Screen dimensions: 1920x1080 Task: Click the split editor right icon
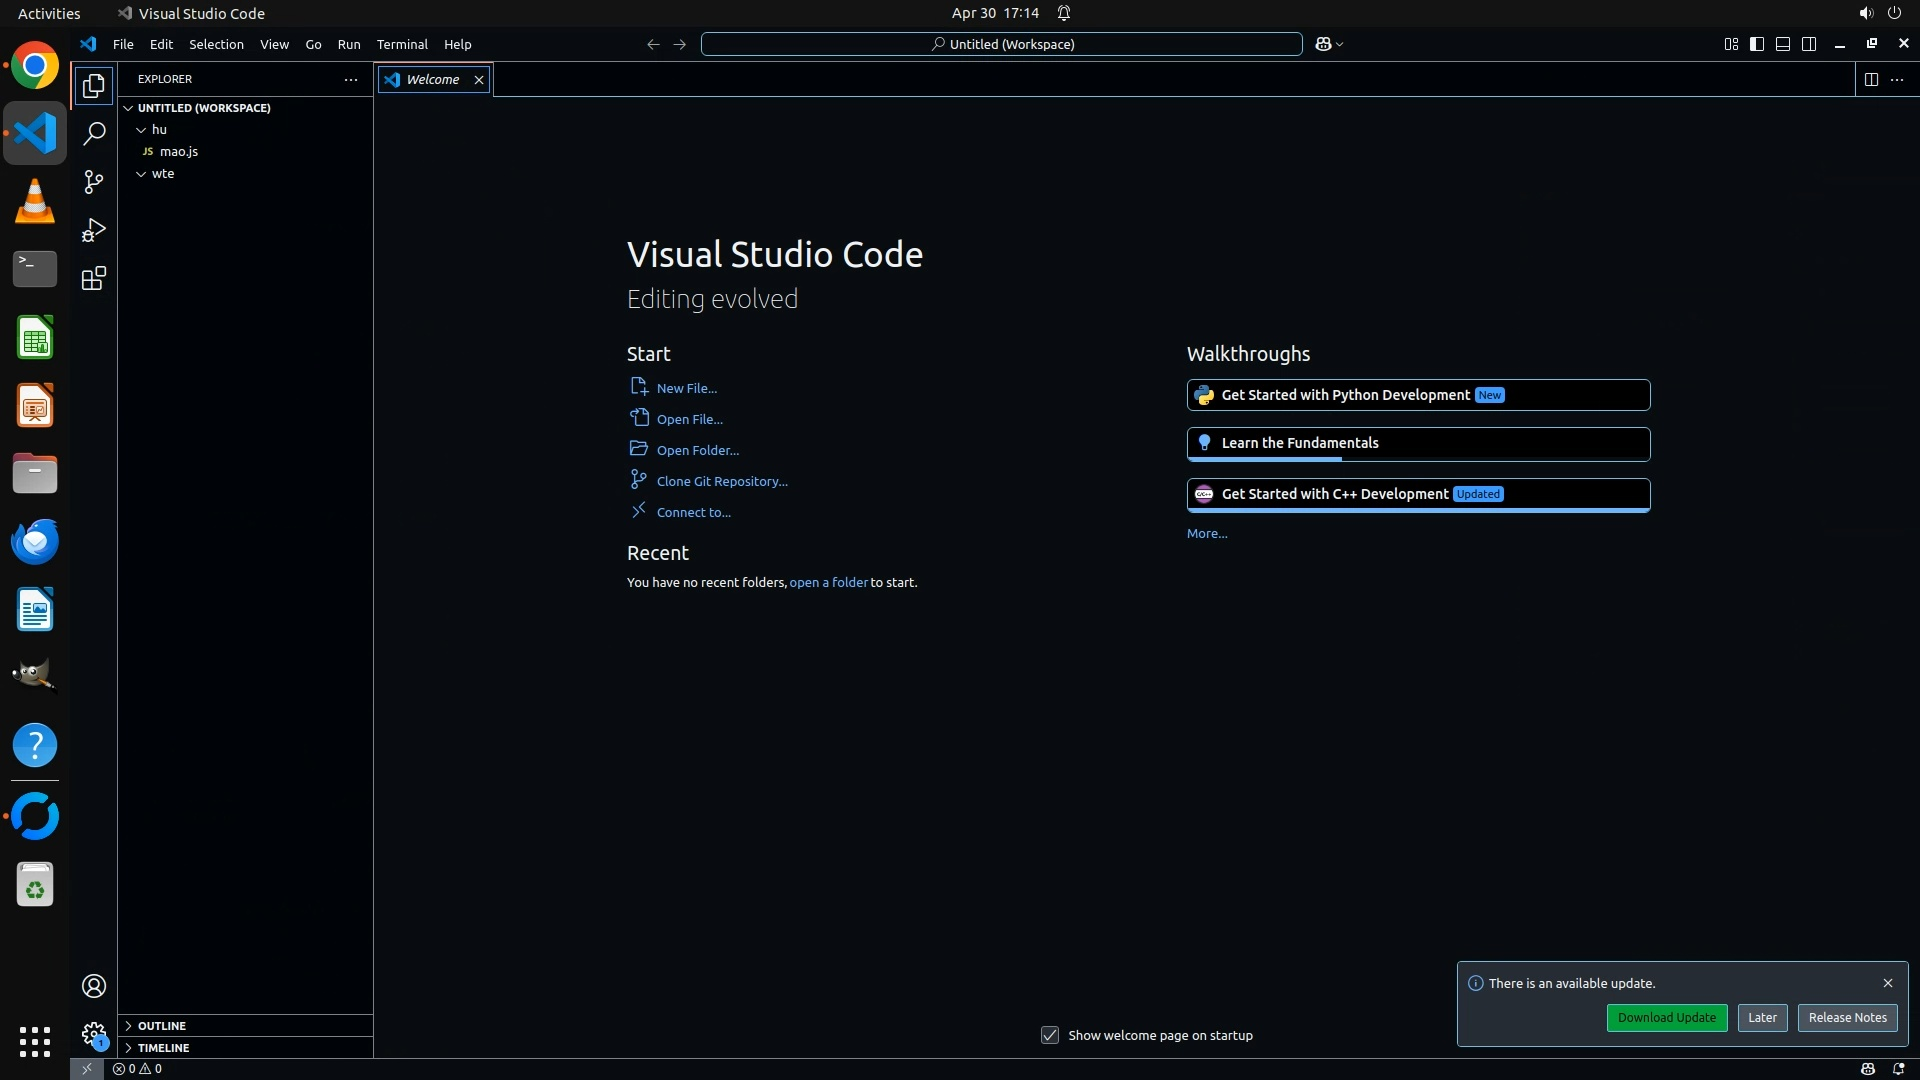pos(1871,79)
